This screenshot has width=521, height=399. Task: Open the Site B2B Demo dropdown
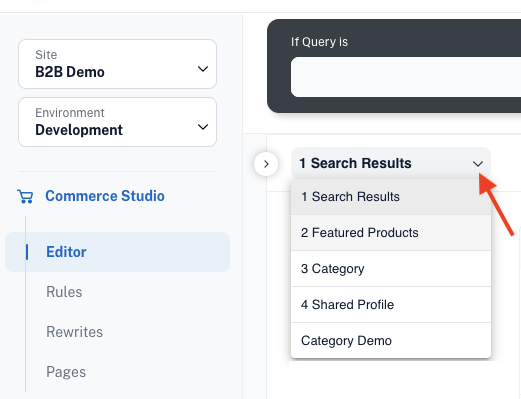point(117,64)
